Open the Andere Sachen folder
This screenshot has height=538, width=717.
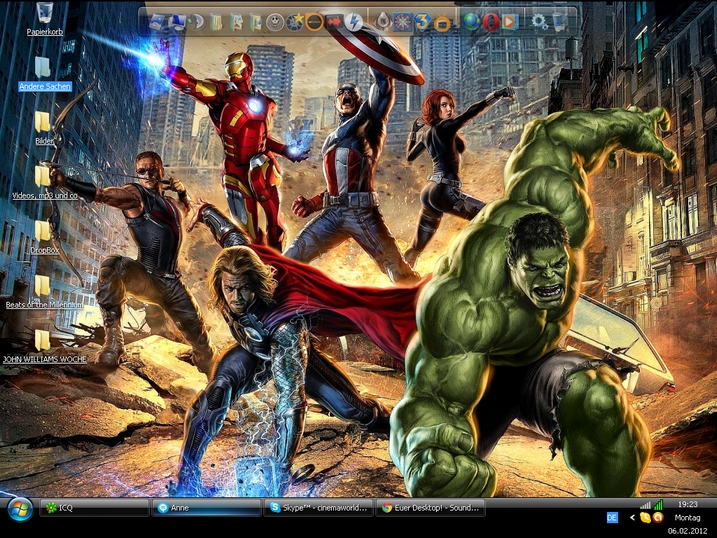point(44,68)
